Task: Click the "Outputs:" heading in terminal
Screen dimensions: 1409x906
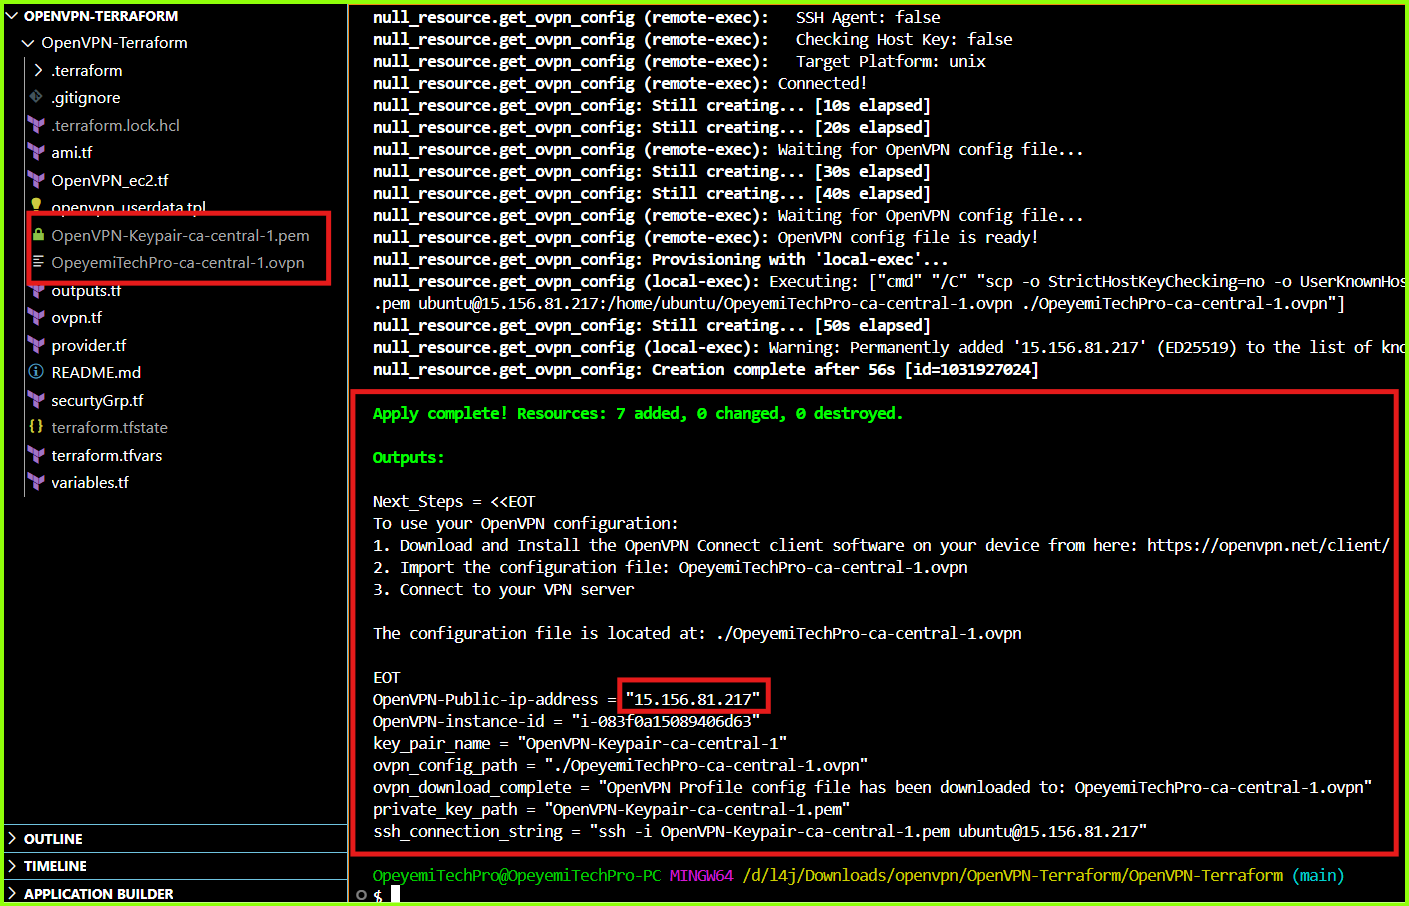Action: [x=408, y=457]
